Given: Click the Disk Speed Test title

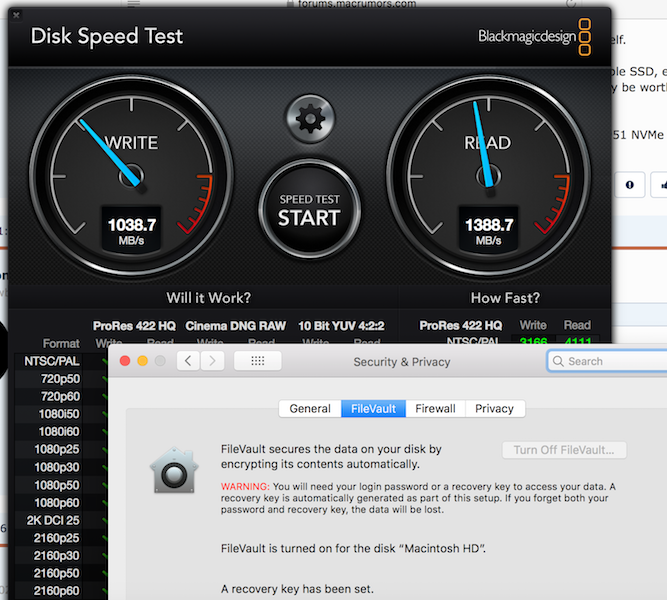Looking at the screenshot, I should [107, 36].
